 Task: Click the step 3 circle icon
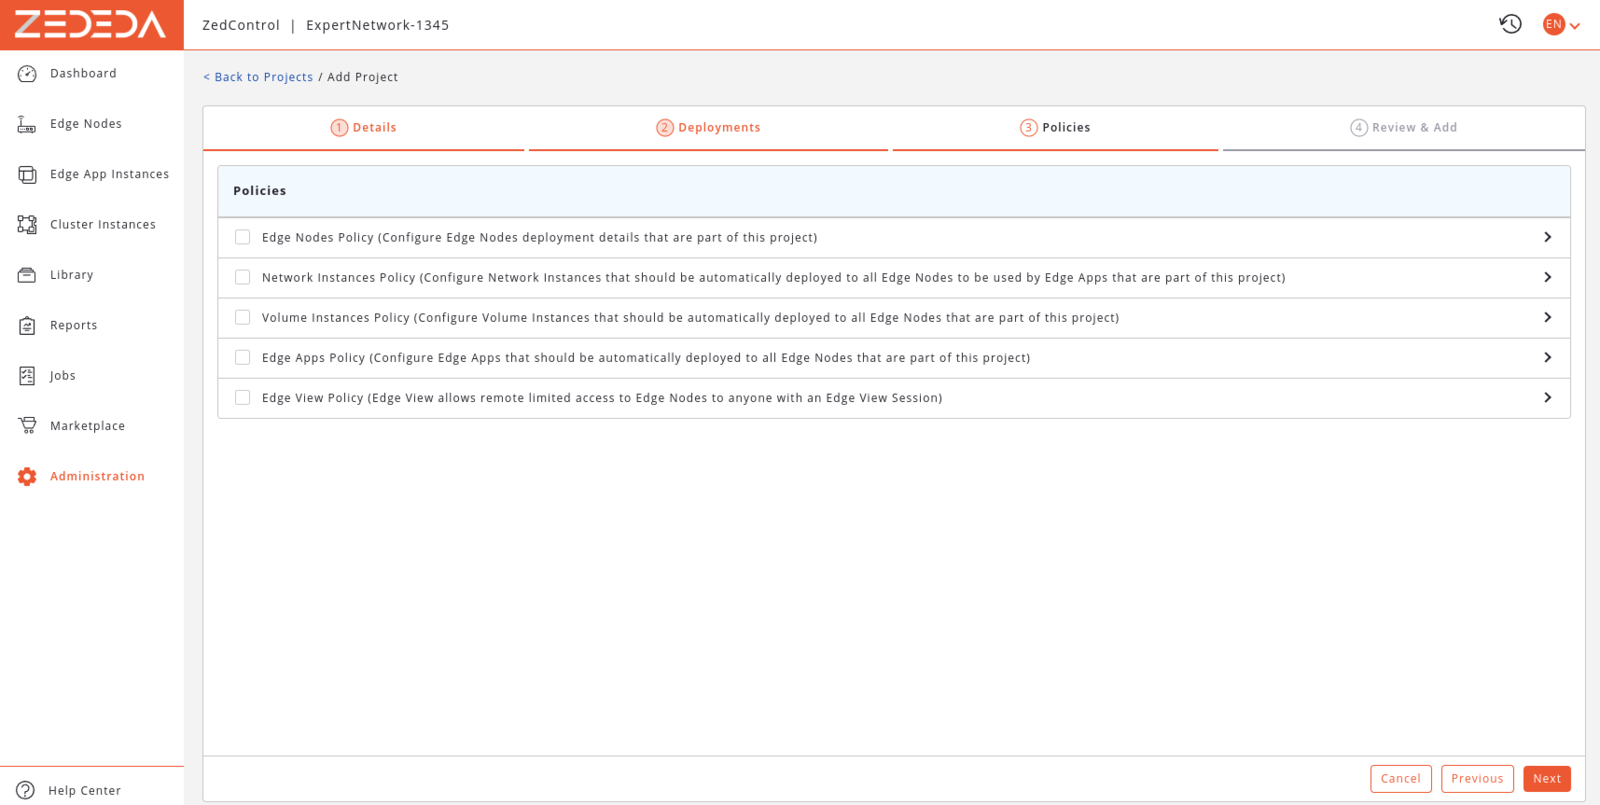point(1029,128)
